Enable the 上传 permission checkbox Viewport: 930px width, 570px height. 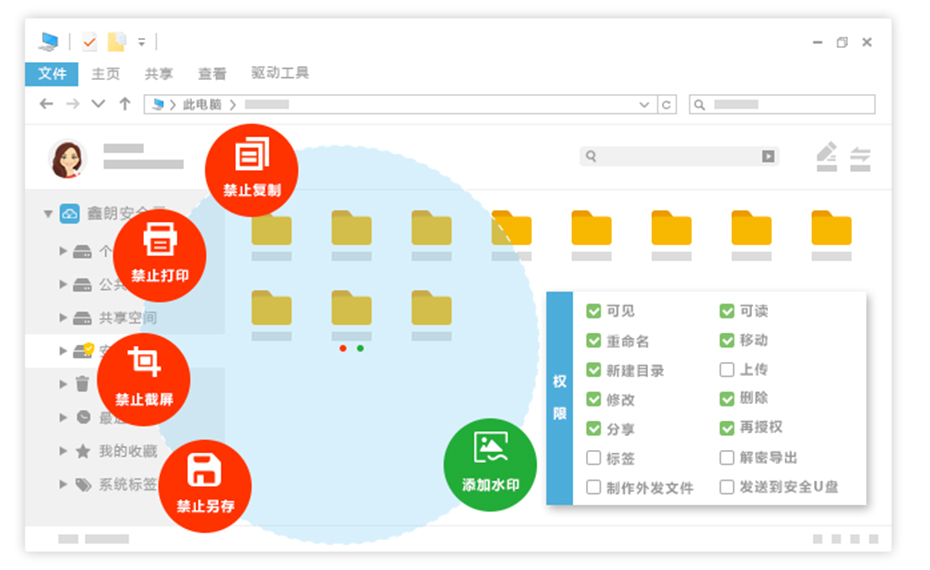(x=727, y=370)
